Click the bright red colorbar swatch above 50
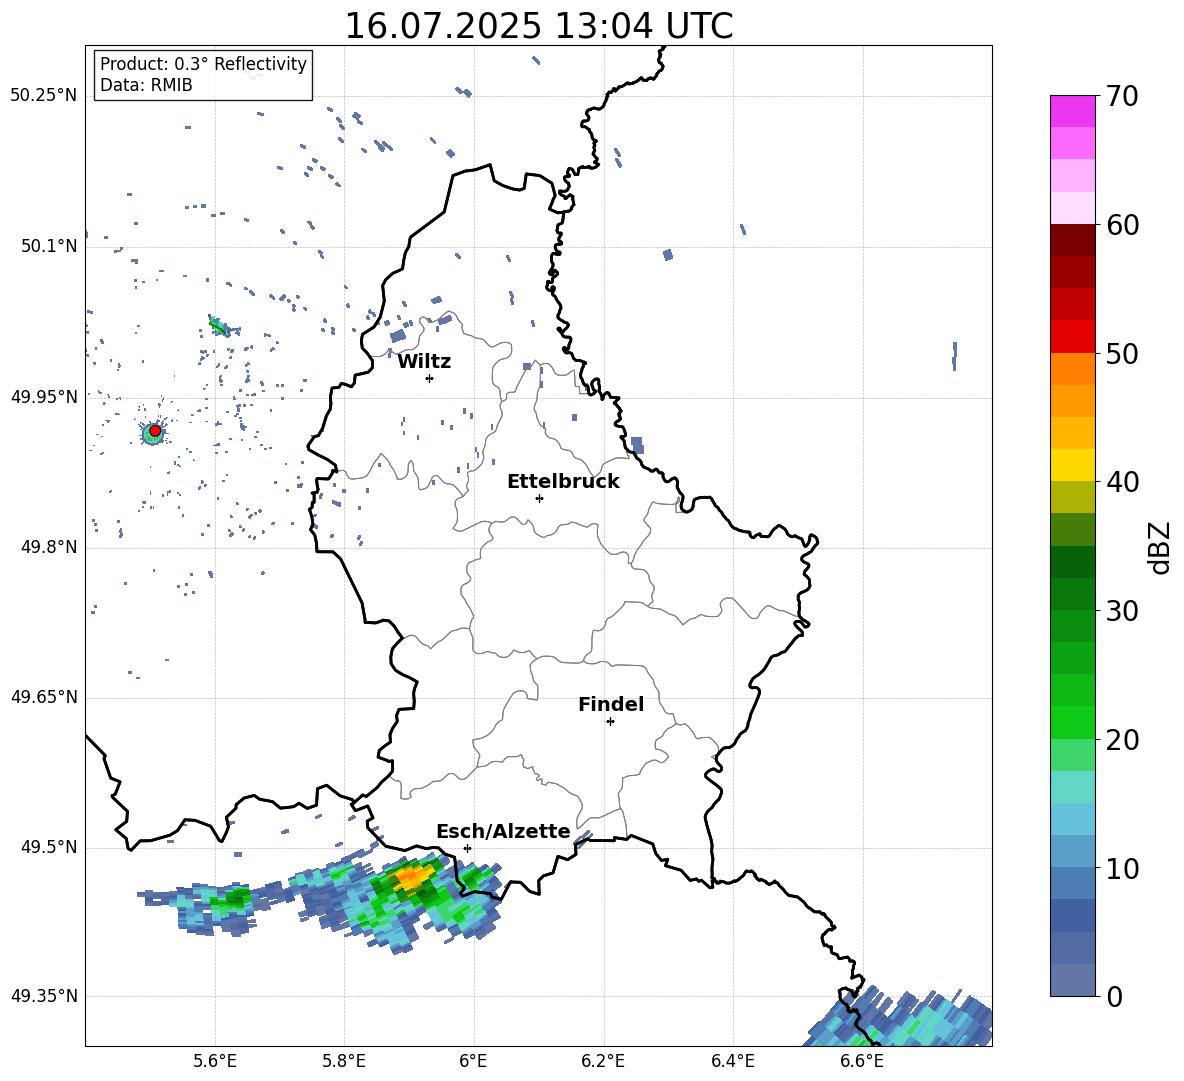Screen dimensions: 1184x1081 pyautogui.click(x=1072, y=337)
